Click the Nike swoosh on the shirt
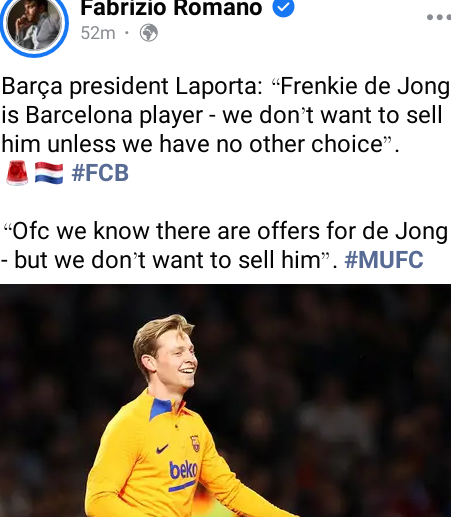 pyautogui.click(x=162, y=449)
